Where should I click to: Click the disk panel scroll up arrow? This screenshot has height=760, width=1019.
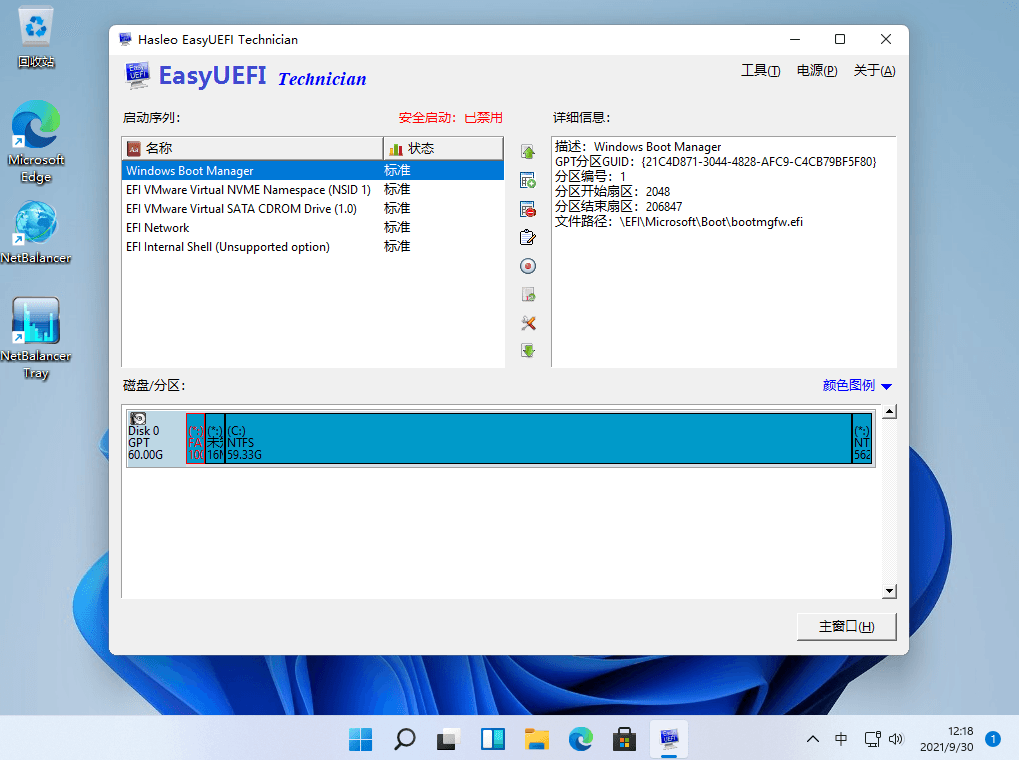tap(889, 412)
